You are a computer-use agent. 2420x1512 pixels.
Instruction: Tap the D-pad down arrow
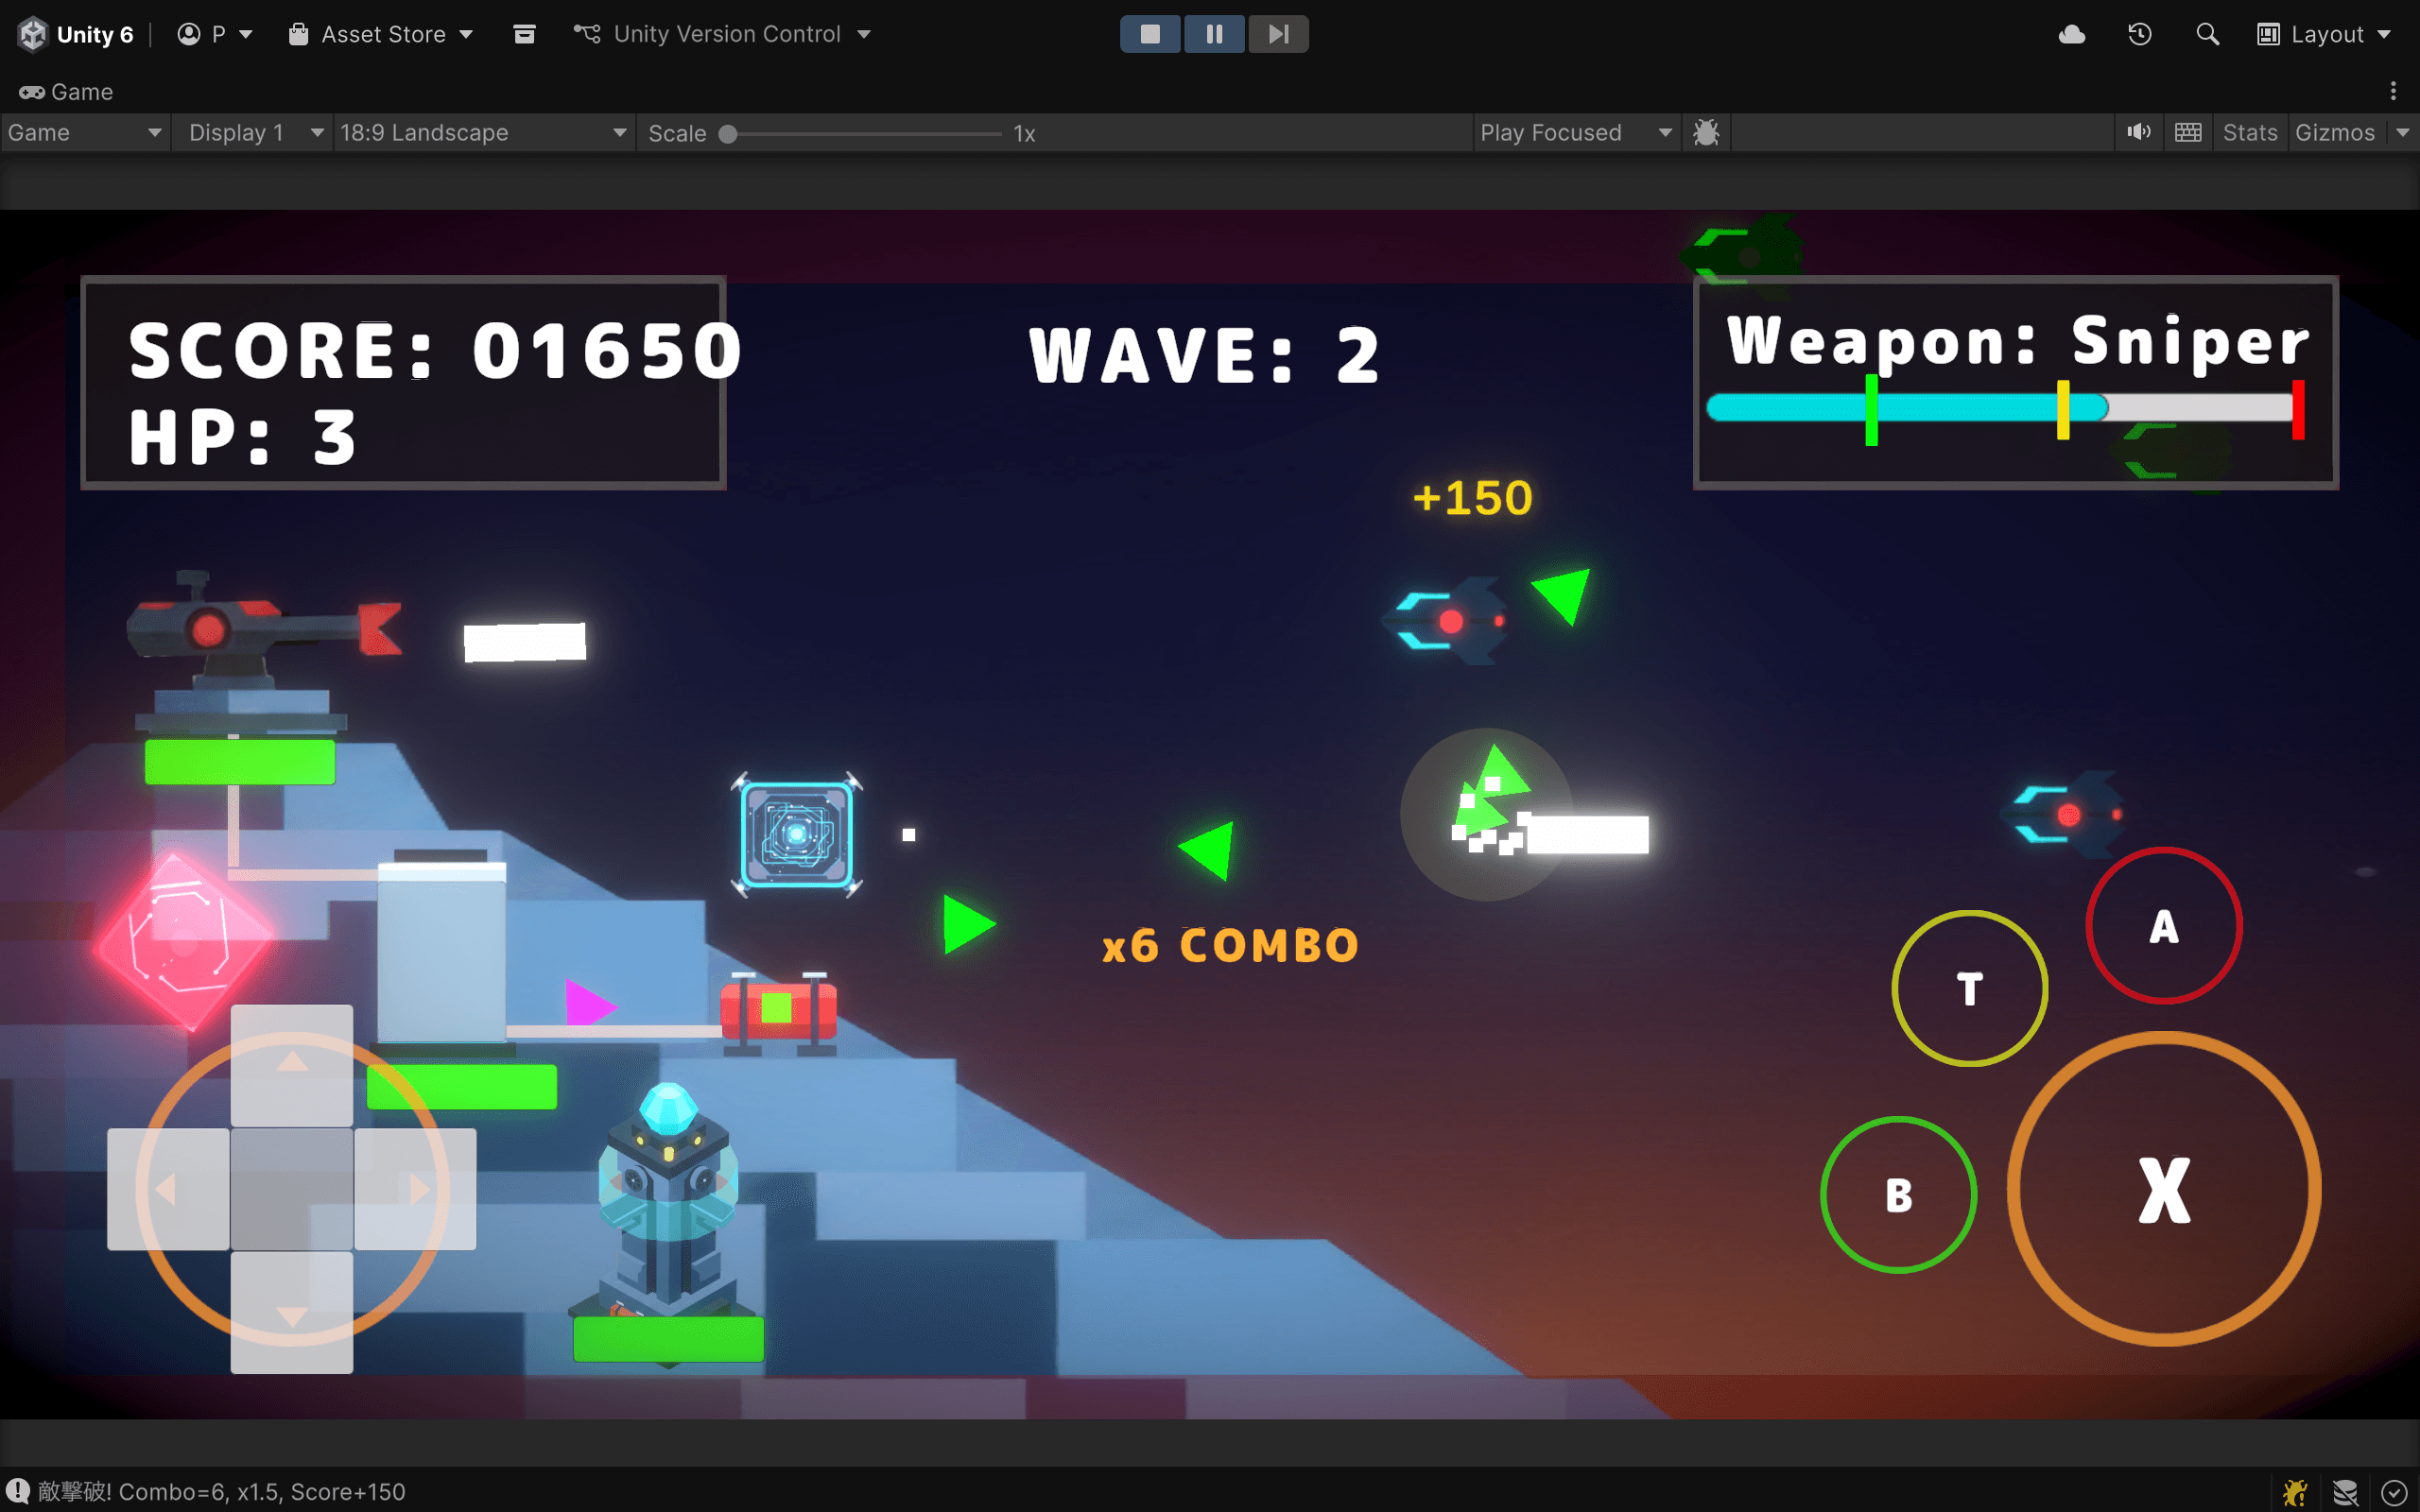pos(292,1312)
